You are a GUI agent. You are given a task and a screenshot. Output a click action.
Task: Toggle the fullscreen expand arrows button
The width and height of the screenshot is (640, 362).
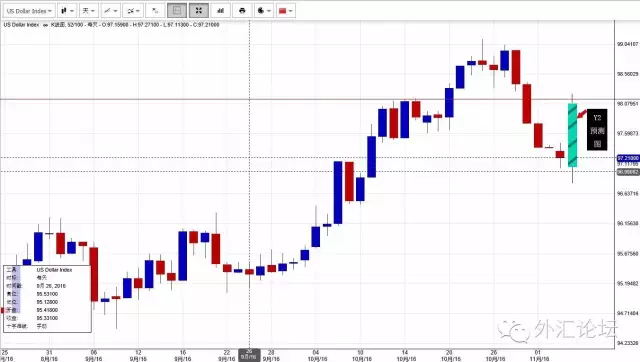point(199,11)
